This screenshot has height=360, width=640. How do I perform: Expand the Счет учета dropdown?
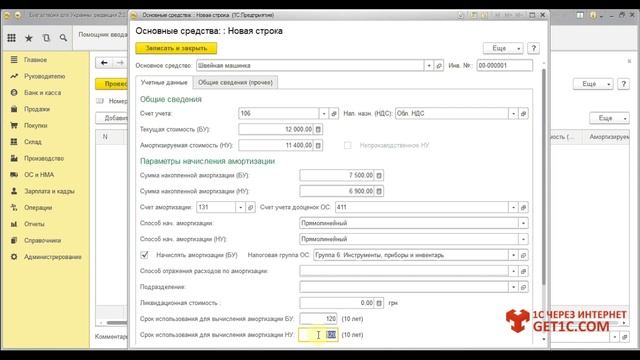324,113
